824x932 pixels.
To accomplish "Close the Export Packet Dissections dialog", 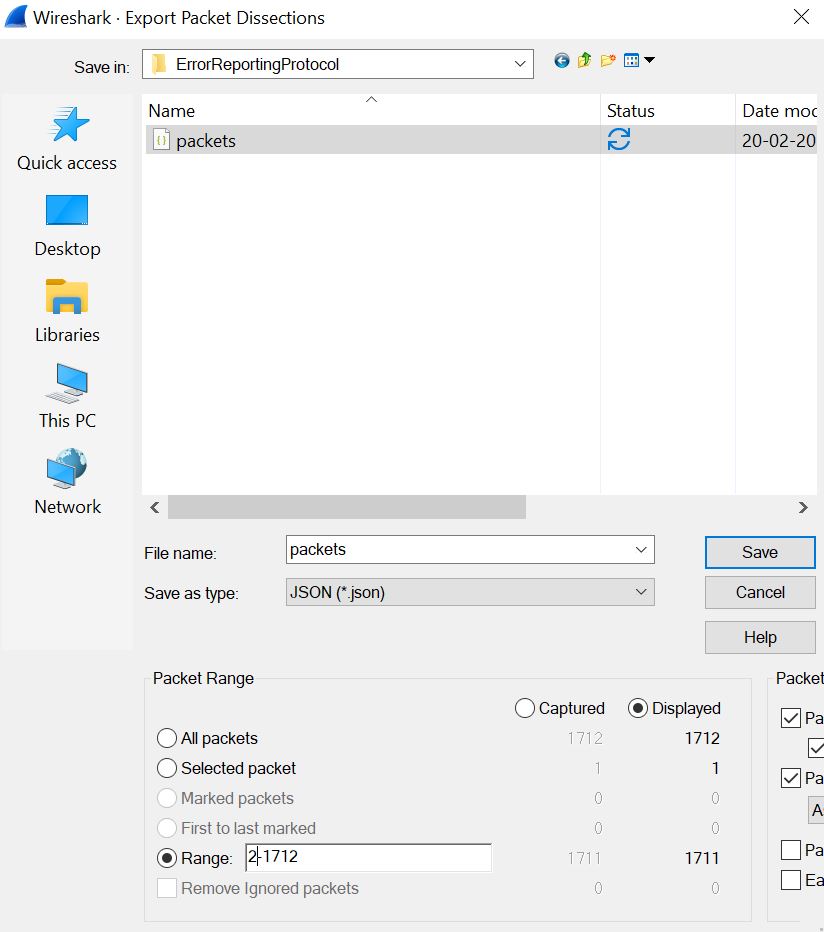I will [x=801, y=17].
